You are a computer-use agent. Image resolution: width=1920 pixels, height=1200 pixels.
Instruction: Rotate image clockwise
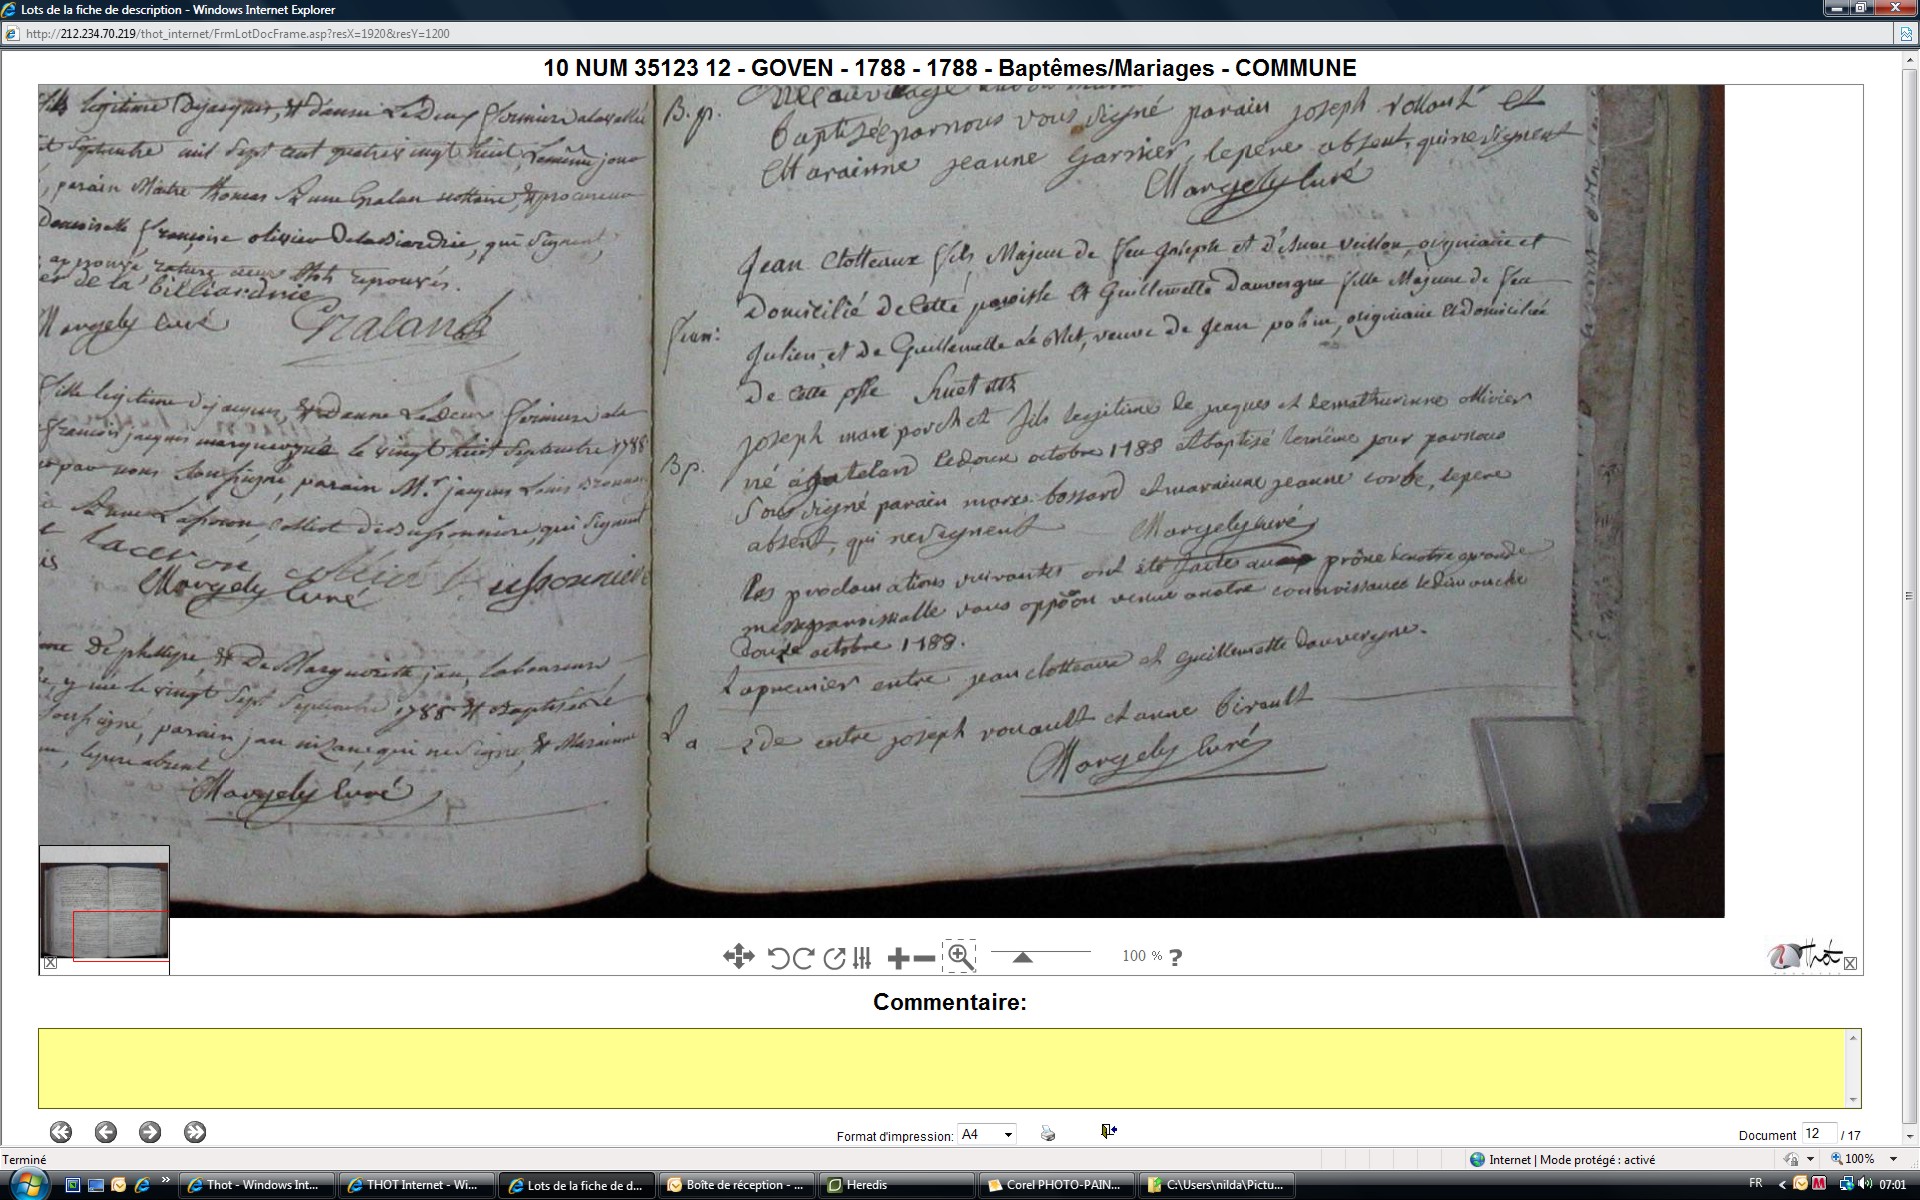point(803,958)
